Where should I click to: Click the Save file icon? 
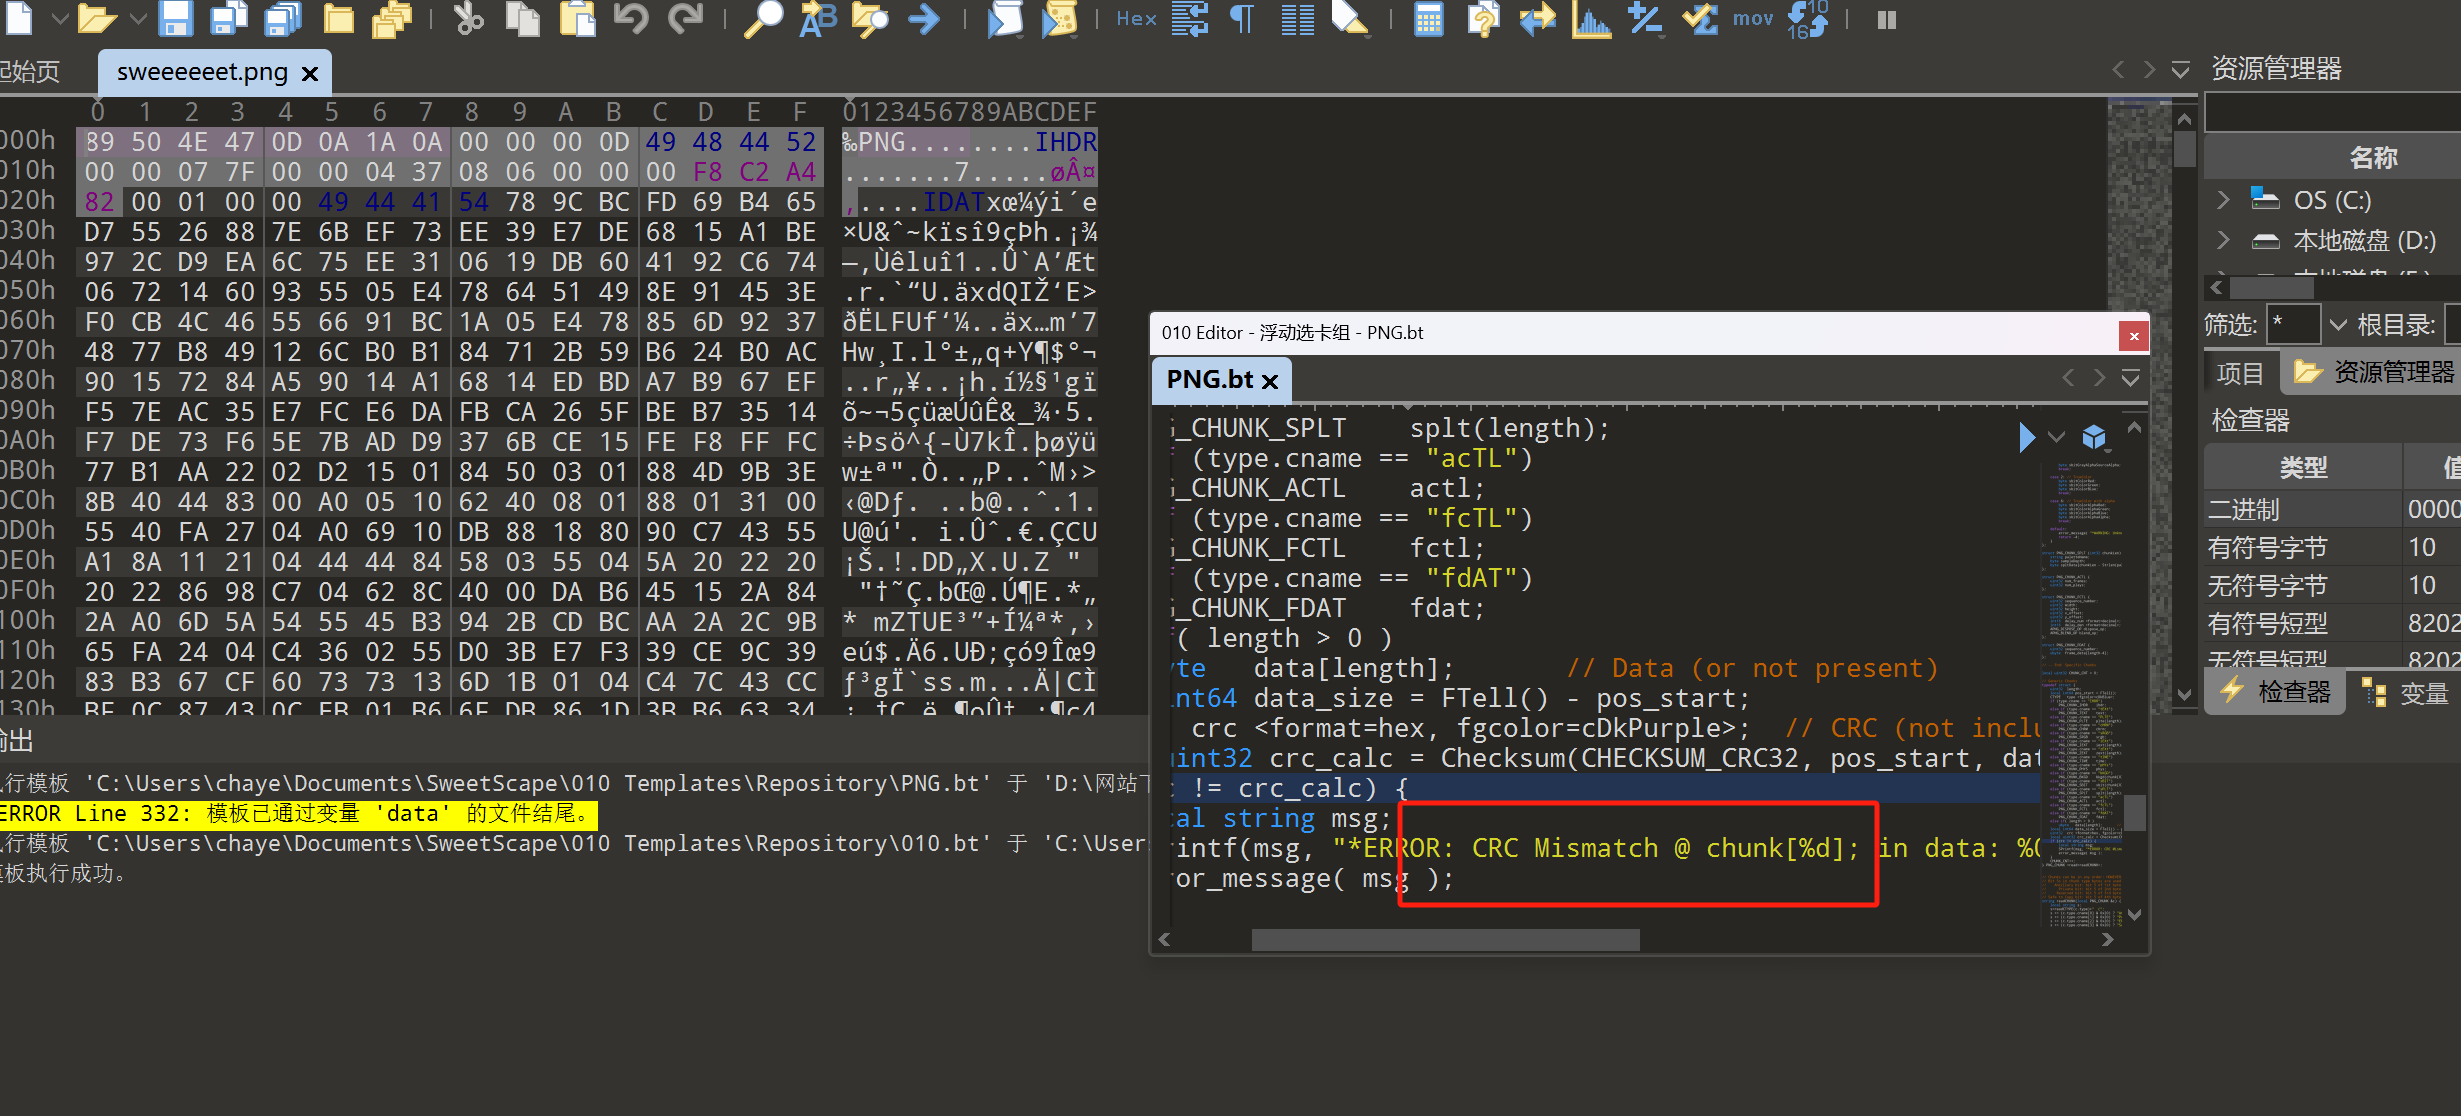pyautogui.click(x=176, y=18)
